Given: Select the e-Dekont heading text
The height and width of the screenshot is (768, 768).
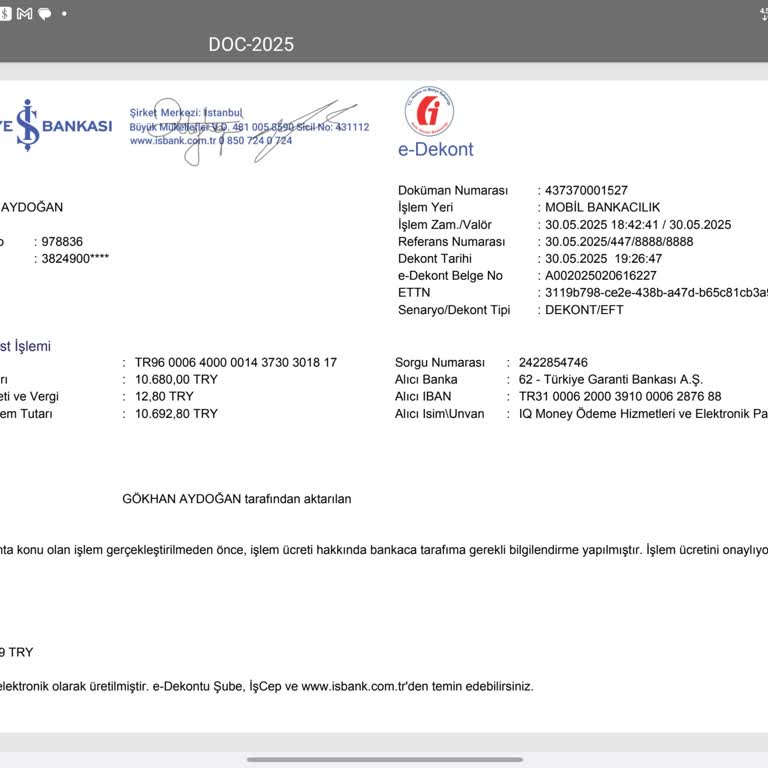Looking at the screenshot, I should pyautogui.click(x=435, y=149).
